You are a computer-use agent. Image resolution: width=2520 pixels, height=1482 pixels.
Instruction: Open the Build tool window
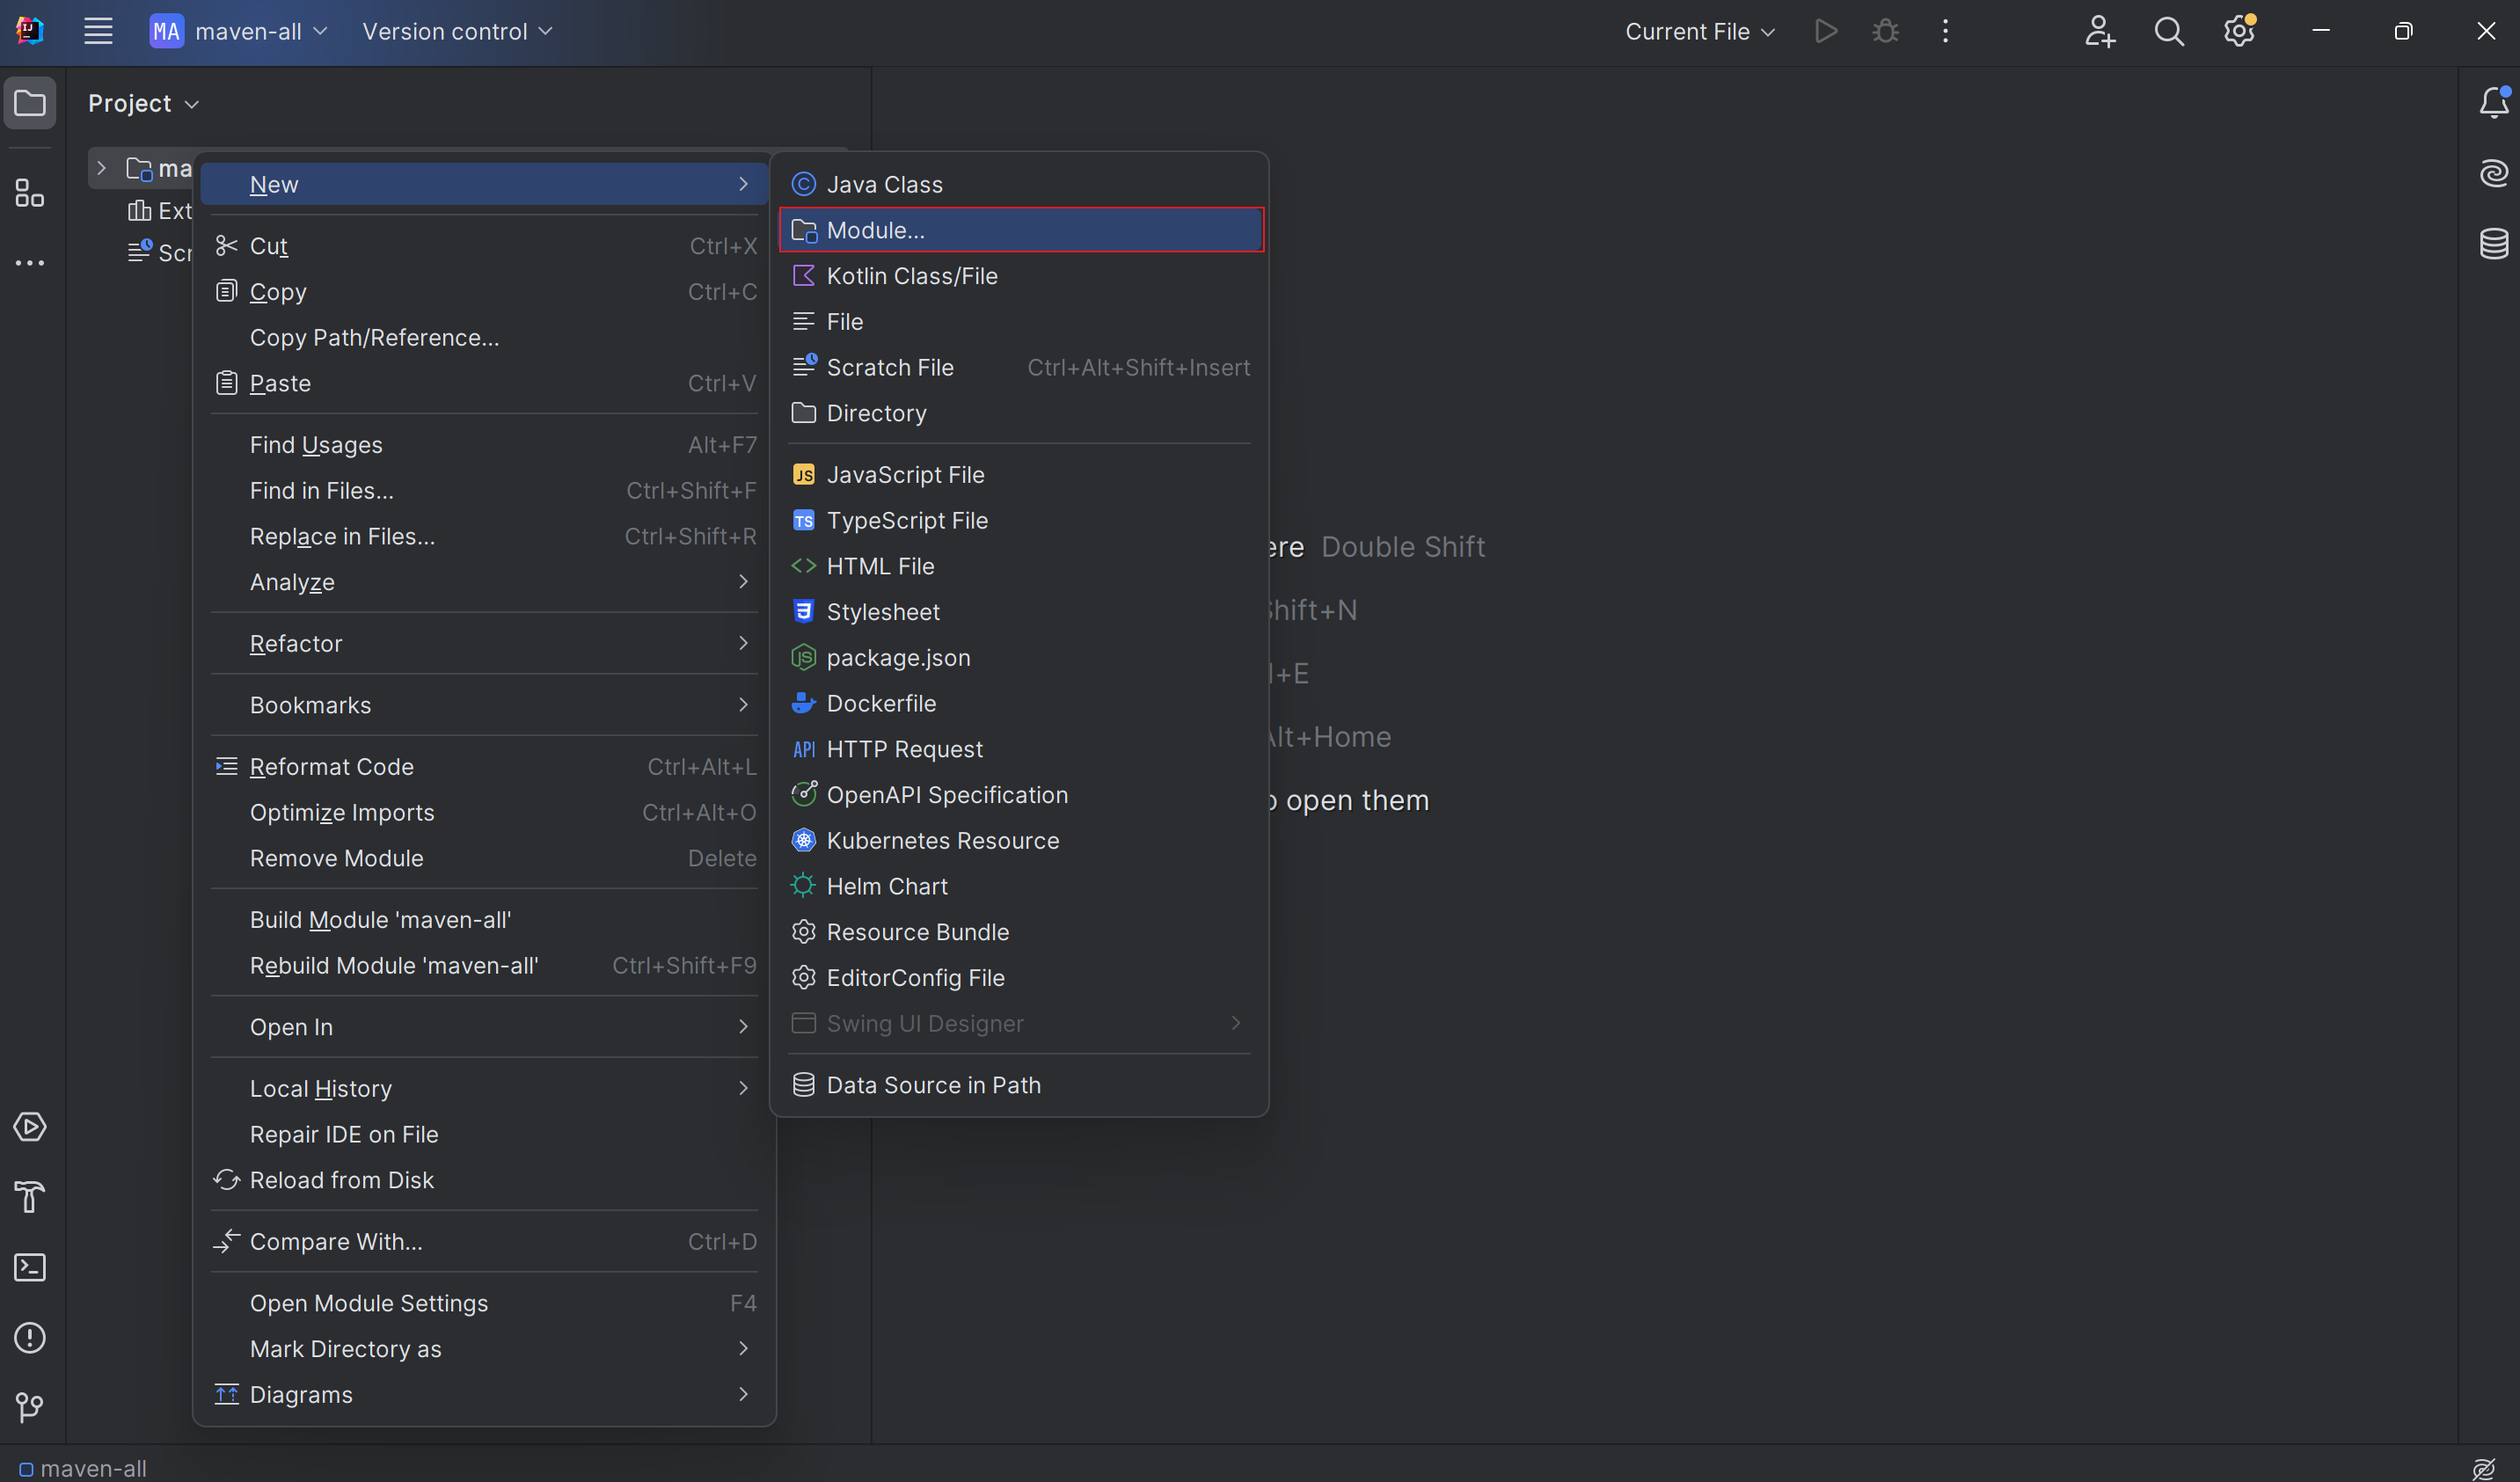(30, 1197)
